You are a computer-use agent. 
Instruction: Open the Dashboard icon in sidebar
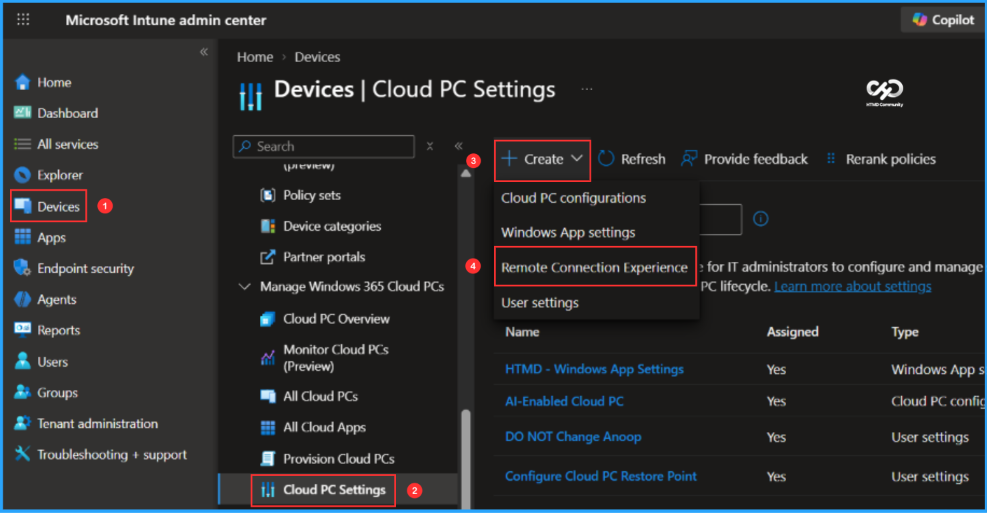[23, 113]
